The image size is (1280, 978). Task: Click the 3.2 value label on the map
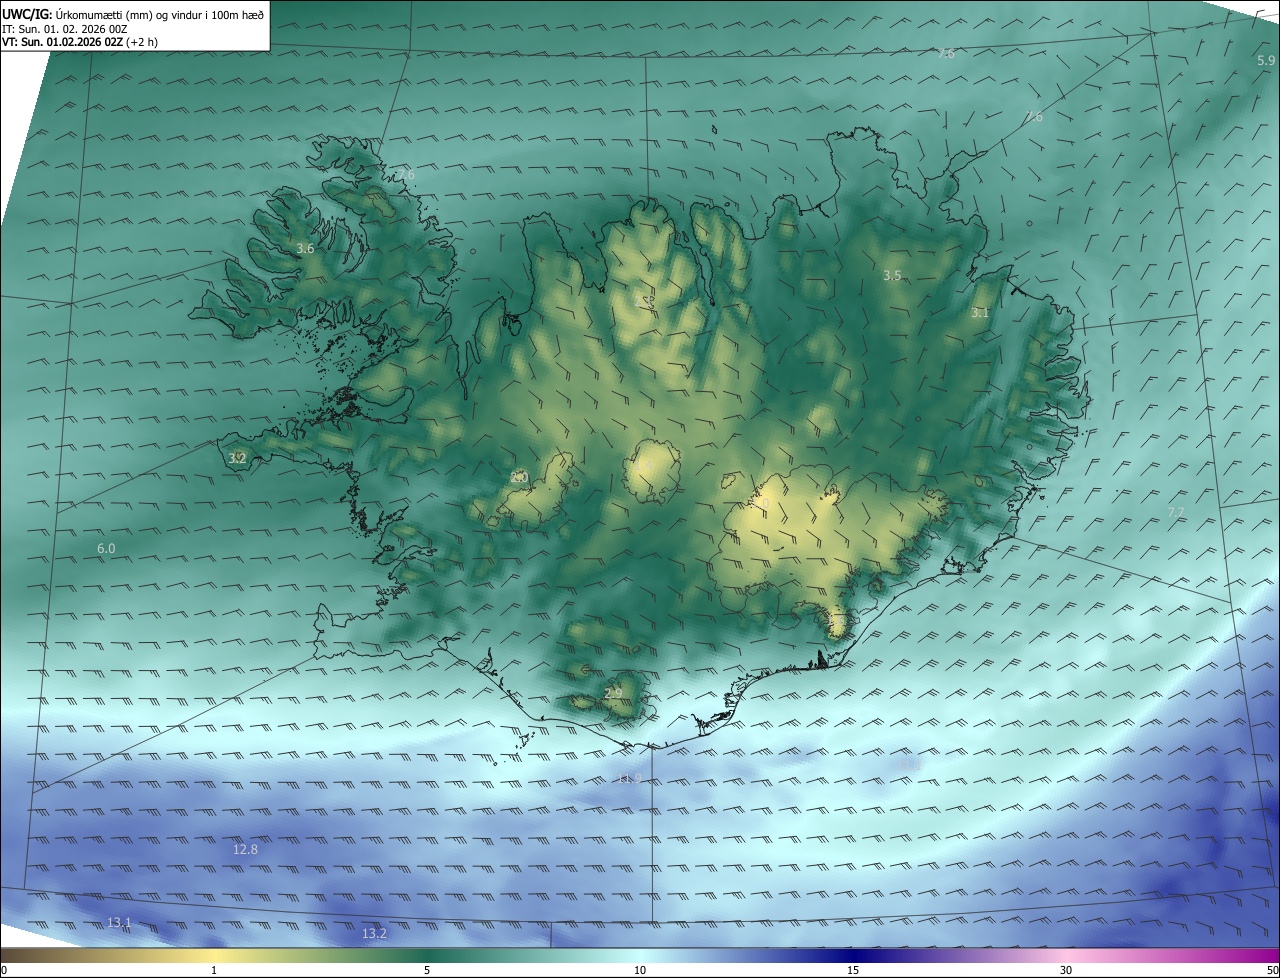tap(237, 458)
